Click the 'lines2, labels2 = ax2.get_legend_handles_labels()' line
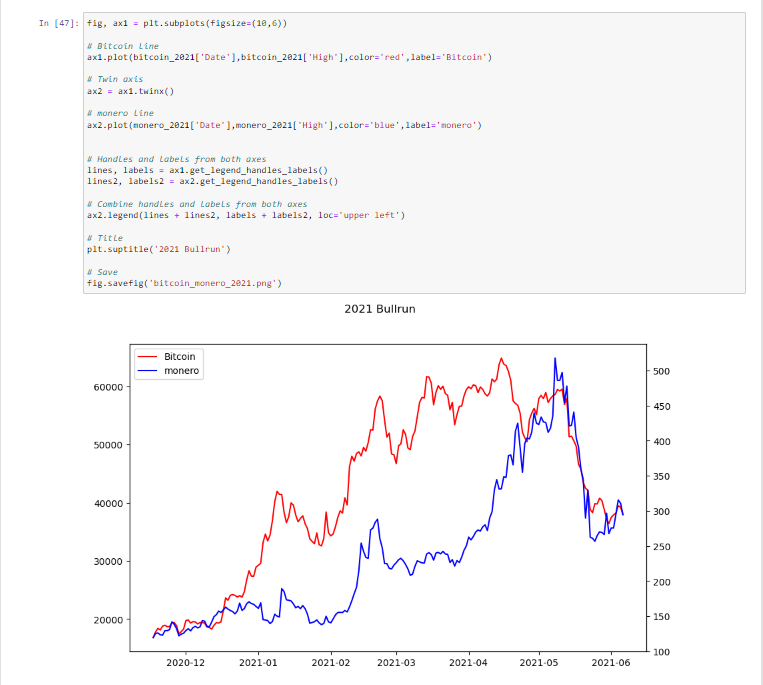The image size is (763, 685). coord(213,181)
